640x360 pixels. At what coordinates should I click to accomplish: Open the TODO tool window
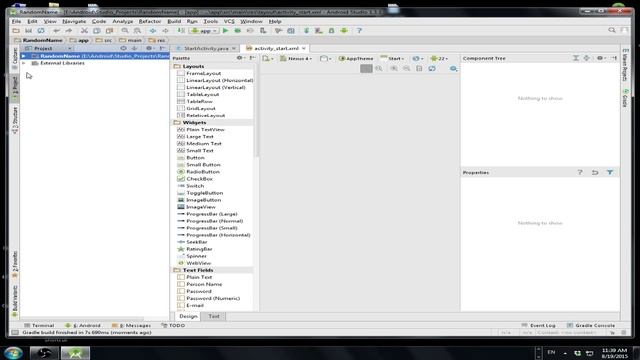173,326
